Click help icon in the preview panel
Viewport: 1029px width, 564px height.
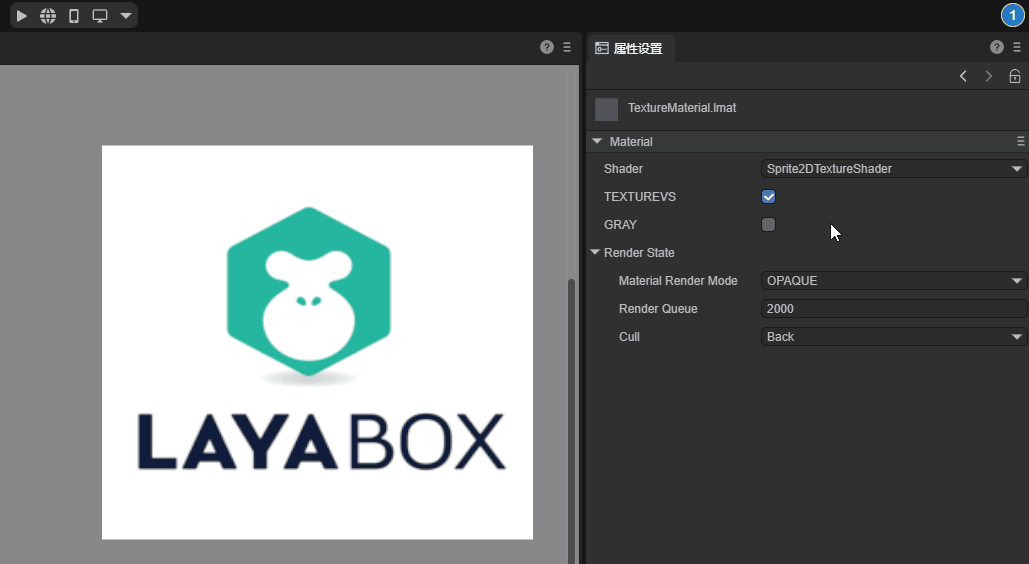click(547, 47)
